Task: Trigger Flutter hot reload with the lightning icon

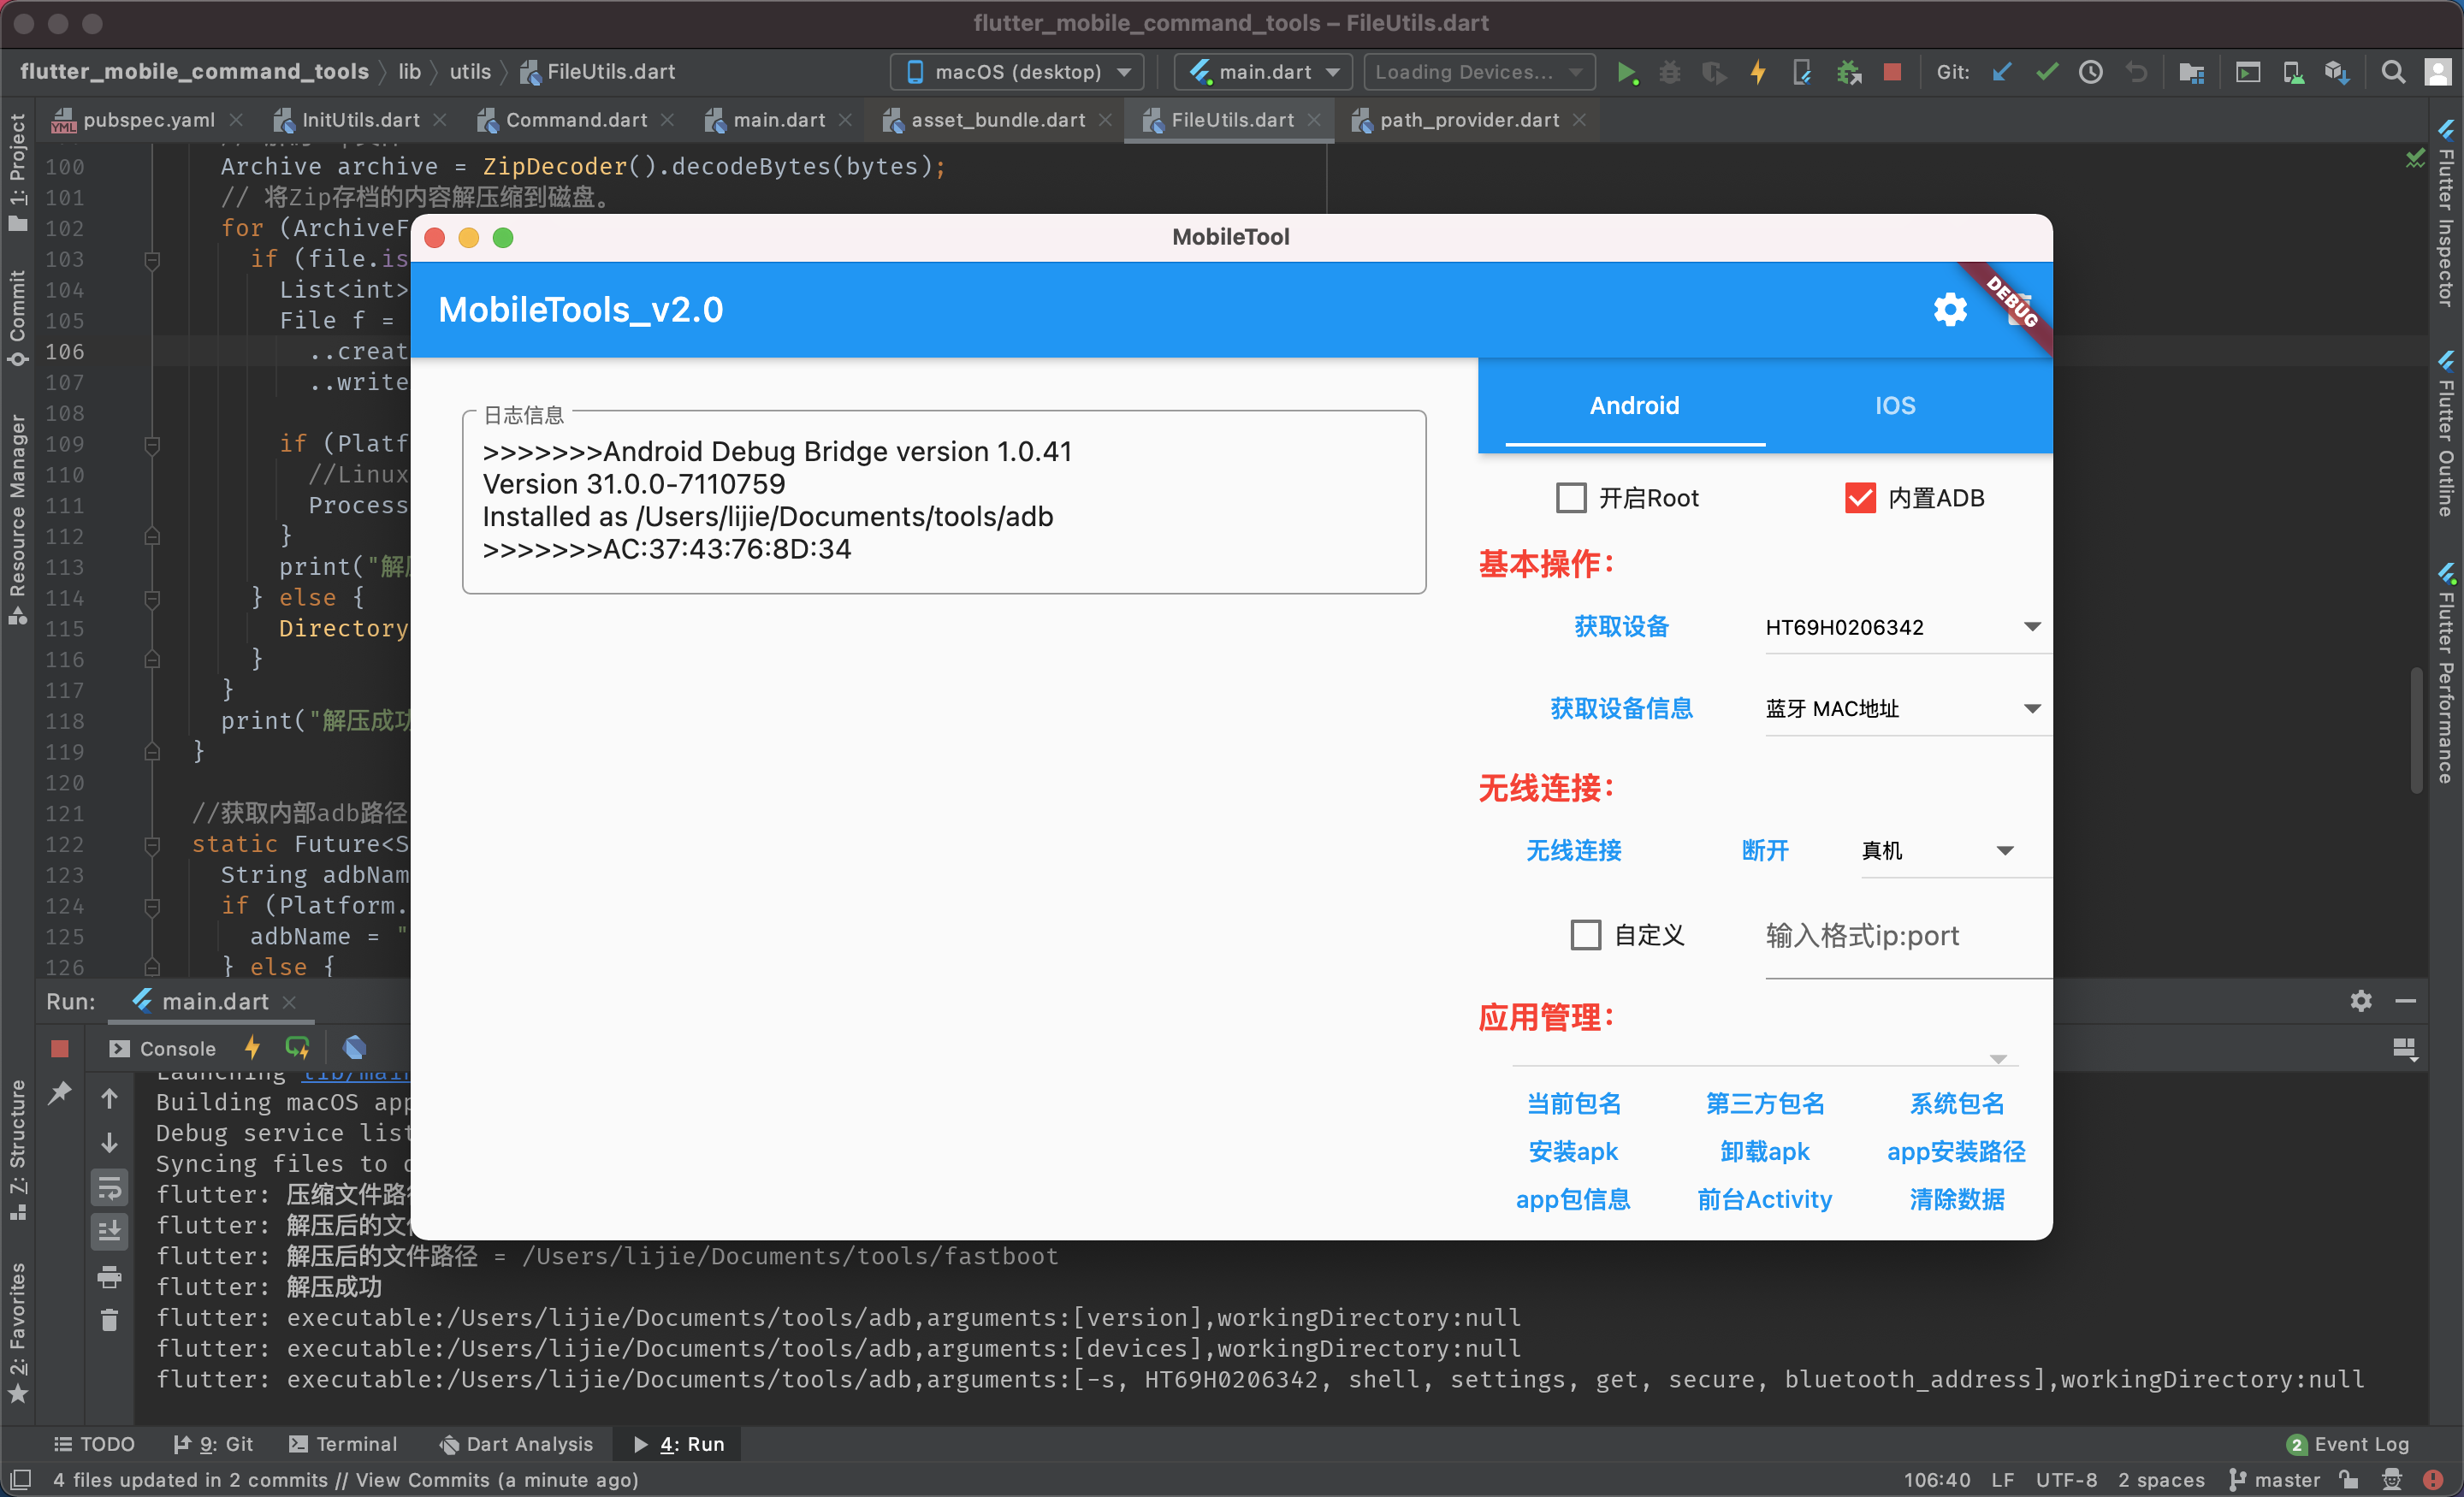Action: [1759, 72]
